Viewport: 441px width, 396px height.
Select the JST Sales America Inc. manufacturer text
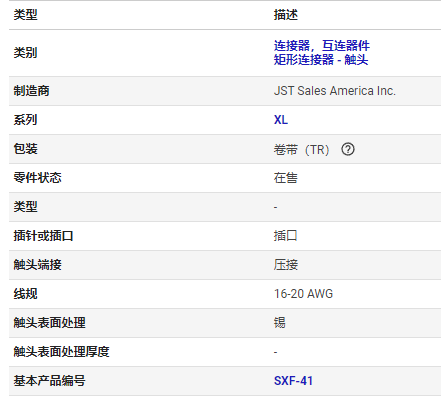point(335,91)
